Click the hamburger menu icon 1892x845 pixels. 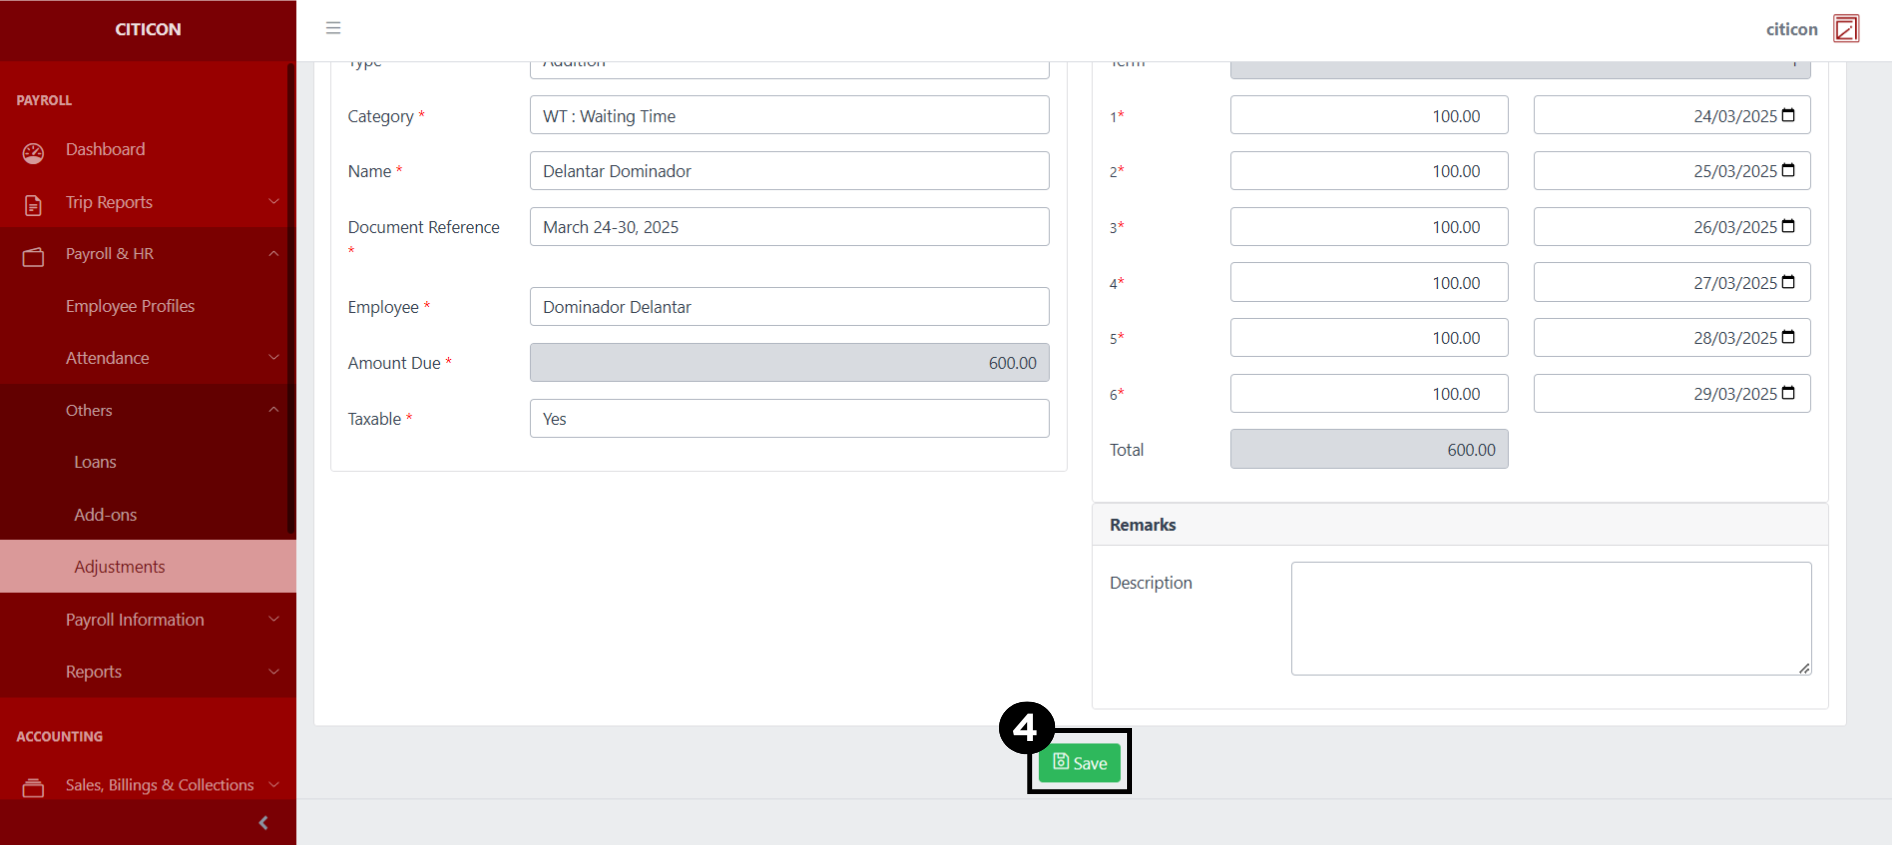click(x=333, y=28)
